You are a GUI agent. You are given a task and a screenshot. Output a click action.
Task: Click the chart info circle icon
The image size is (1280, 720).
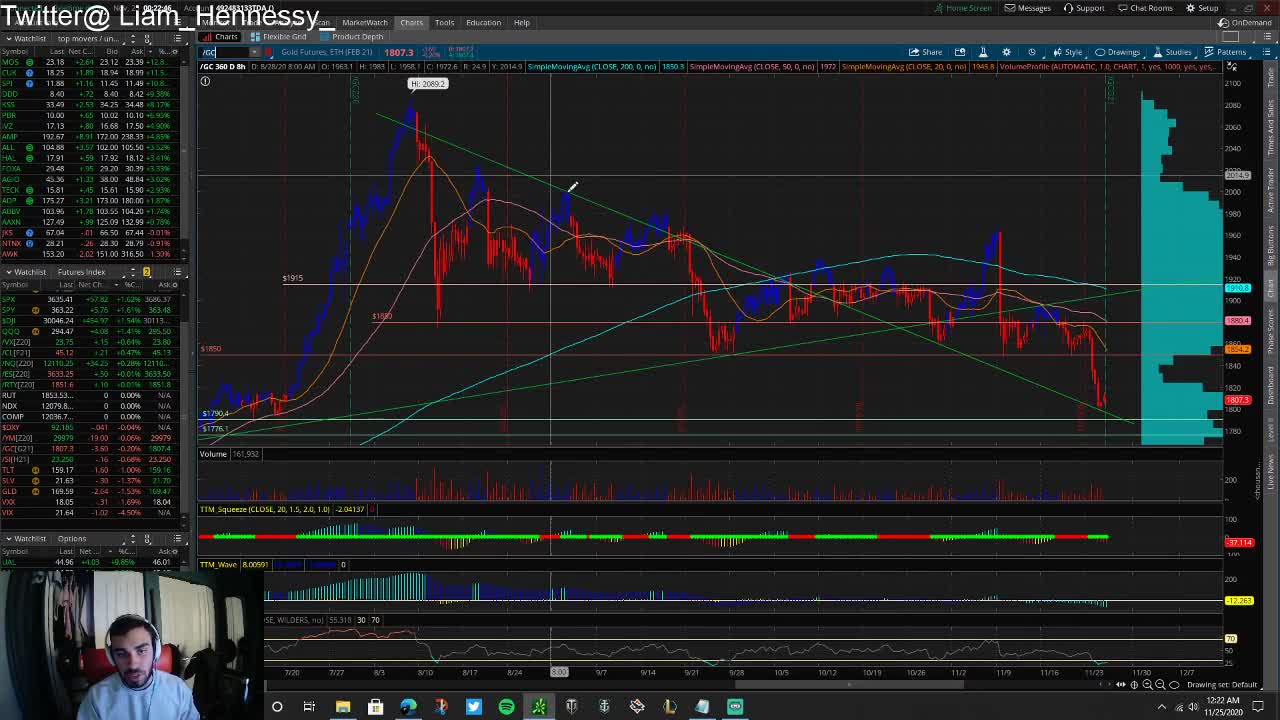click(x=205, y=82)
